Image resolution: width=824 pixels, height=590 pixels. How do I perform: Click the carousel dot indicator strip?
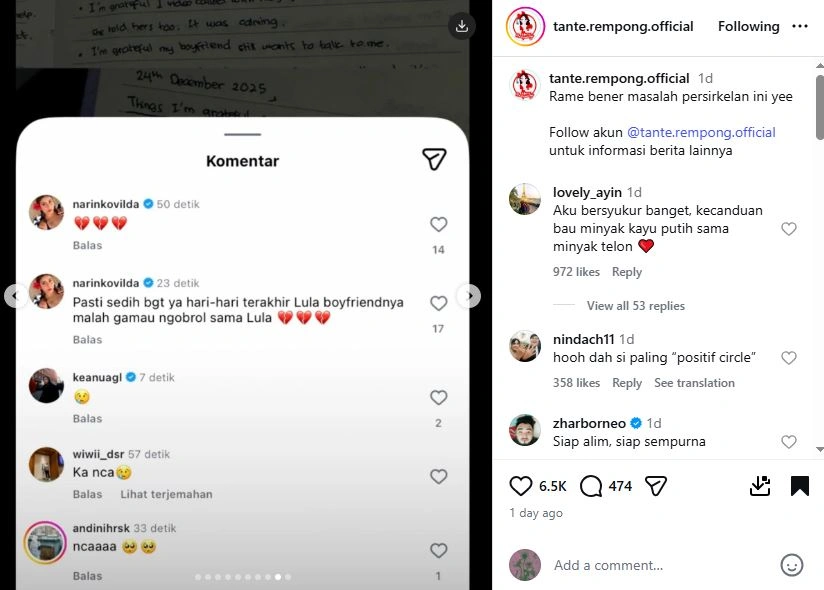[x=243, y=577]
